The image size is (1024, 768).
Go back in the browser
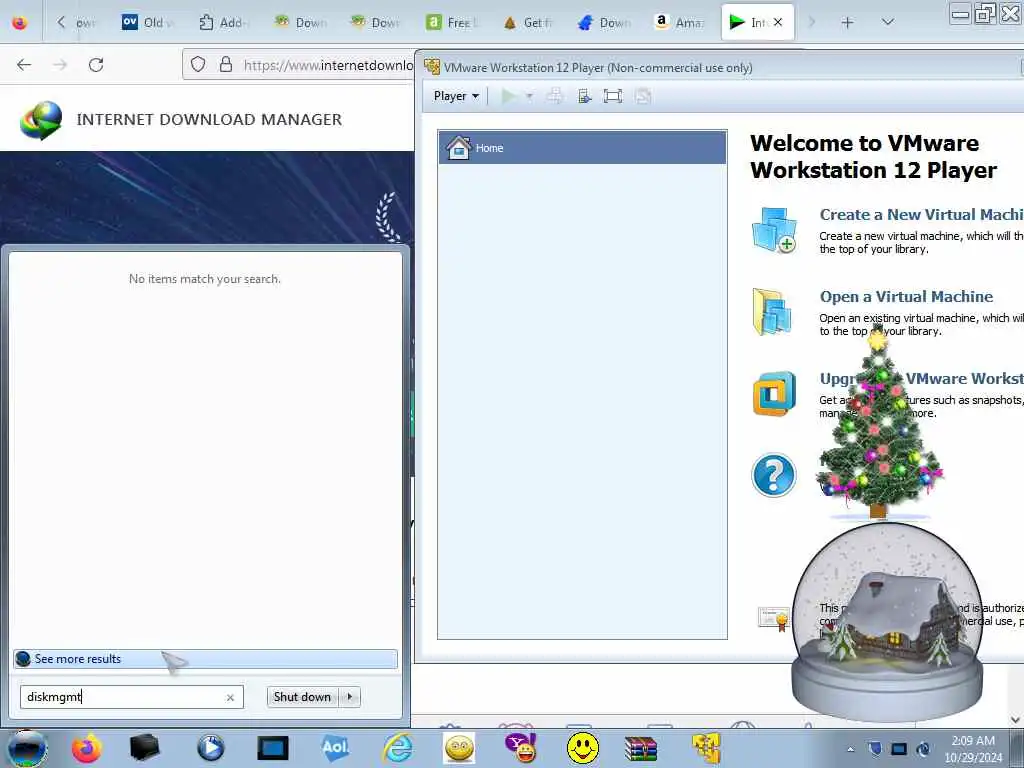pos(24,65)
